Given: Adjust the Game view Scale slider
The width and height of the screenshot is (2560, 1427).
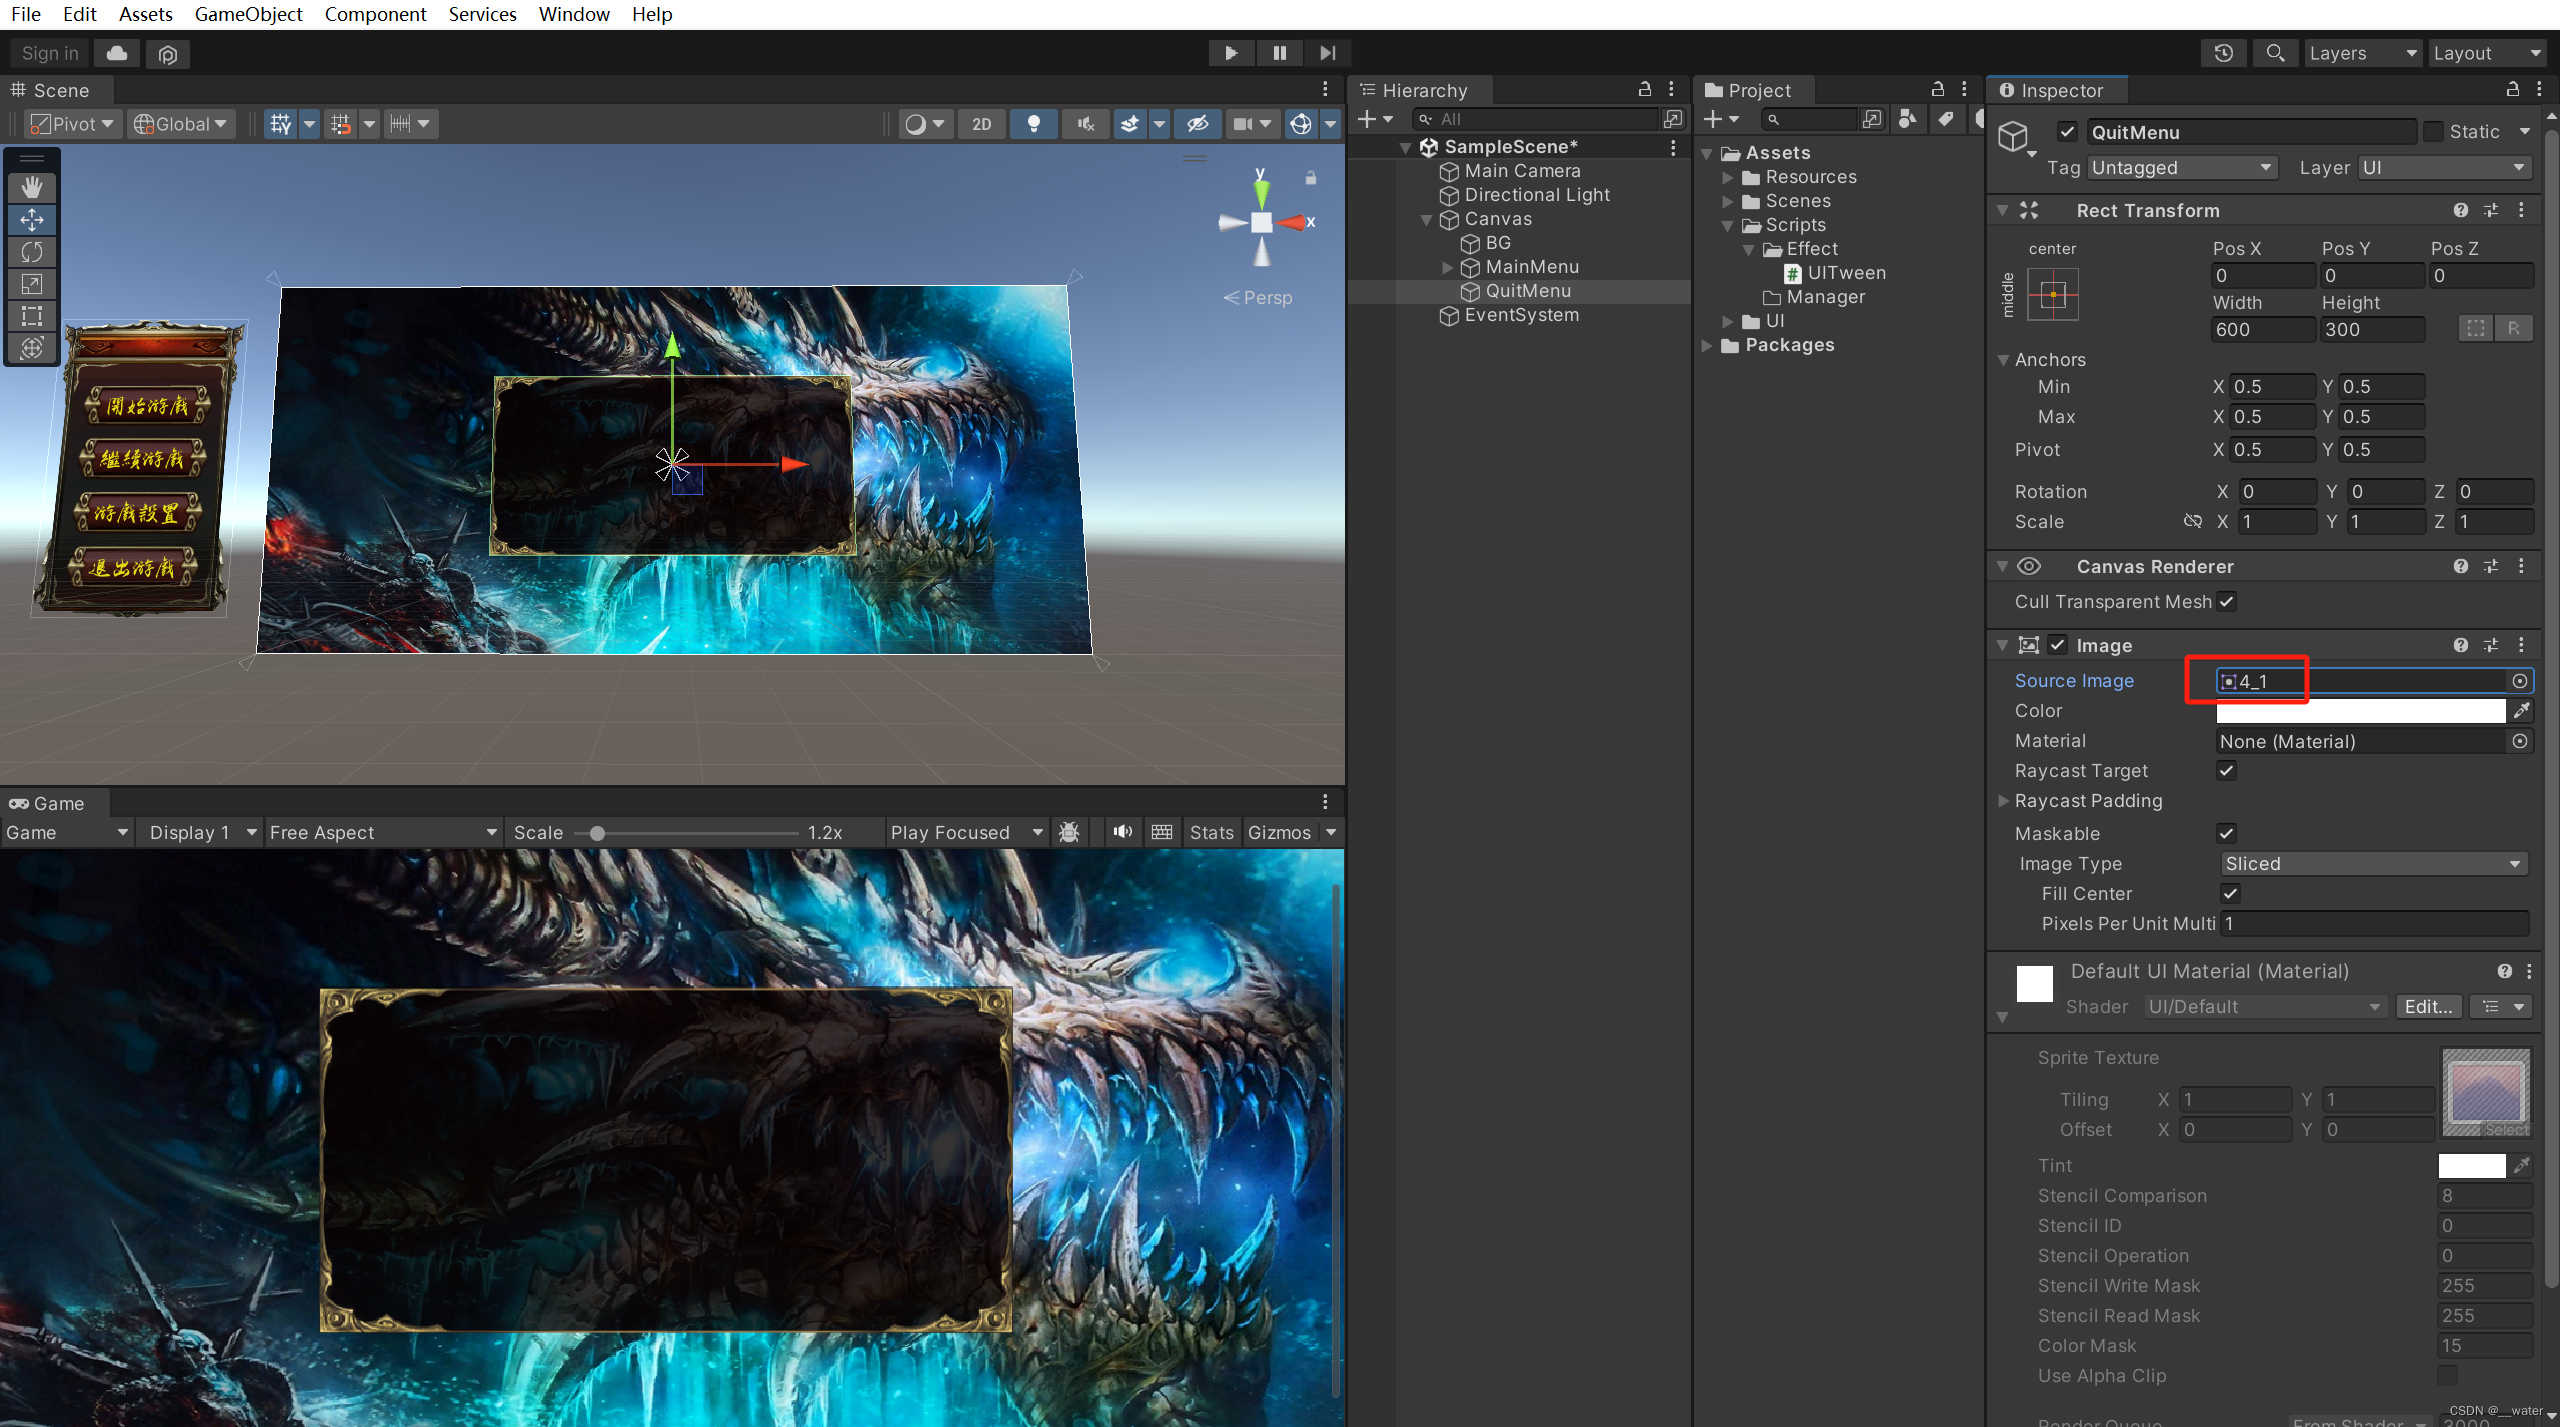Looking at the screenshot, I should click(x=686, y=833).
